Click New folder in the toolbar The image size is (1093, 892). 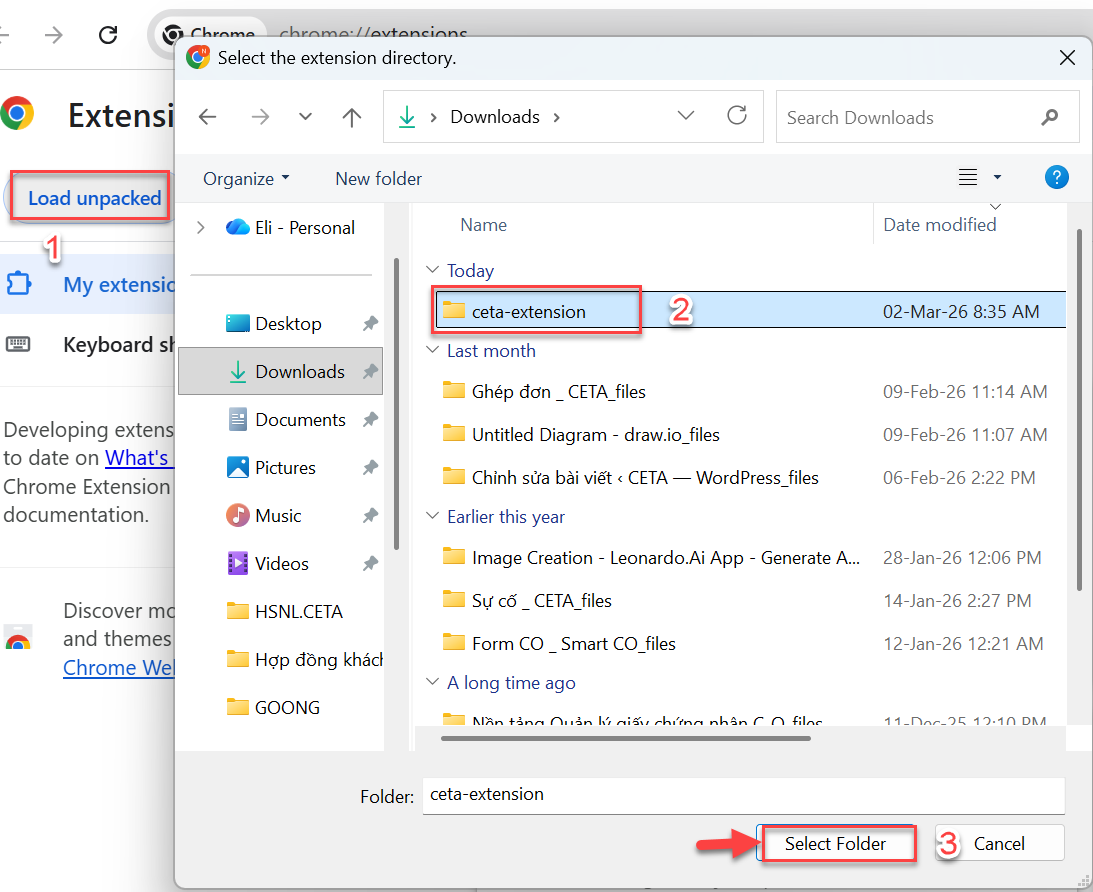378,179
